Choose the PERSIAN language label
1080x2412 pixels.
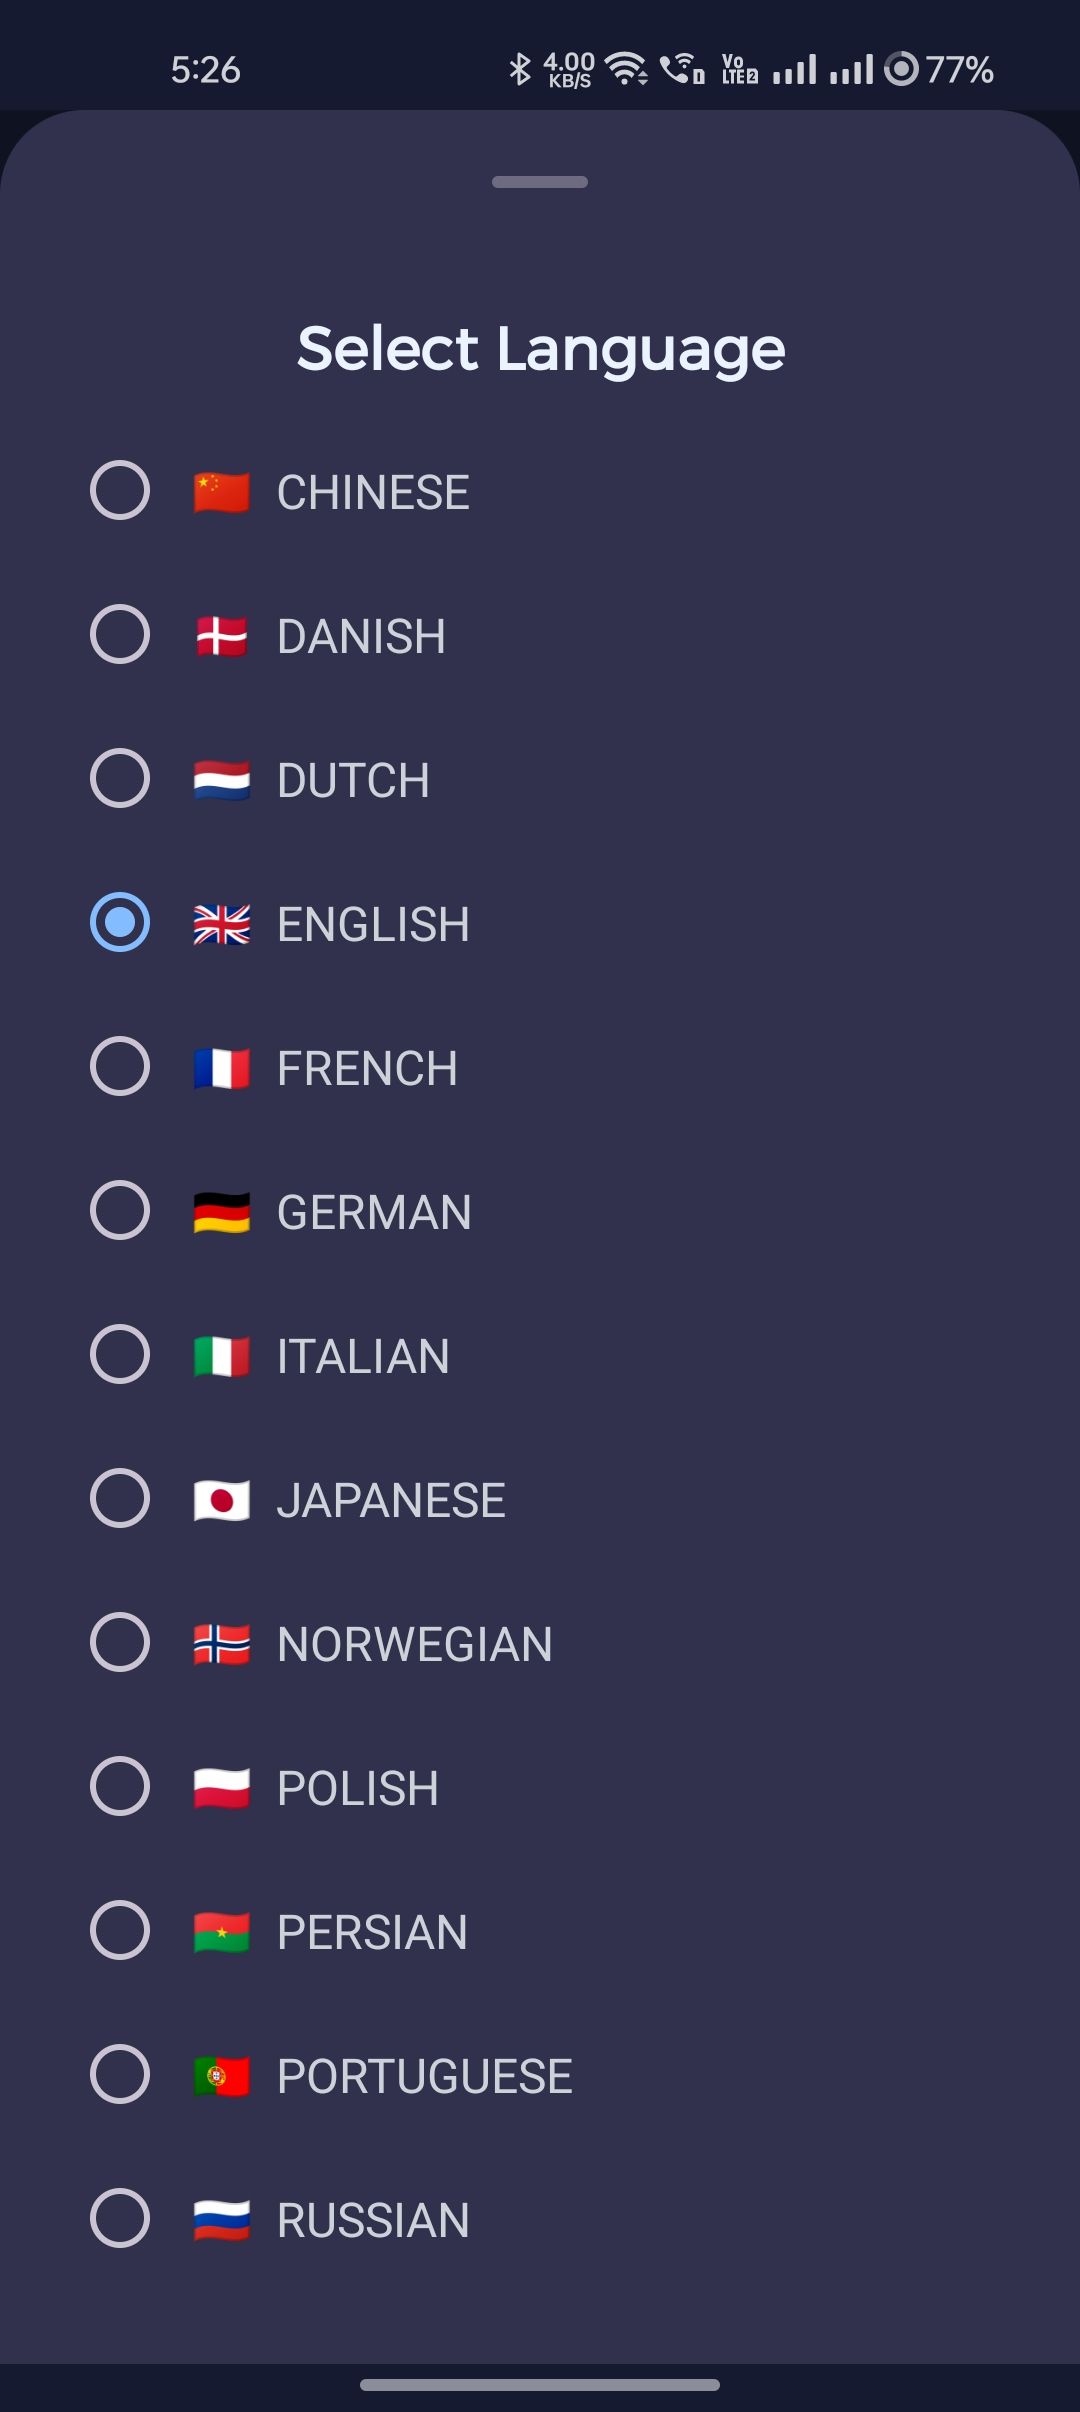372,1932
